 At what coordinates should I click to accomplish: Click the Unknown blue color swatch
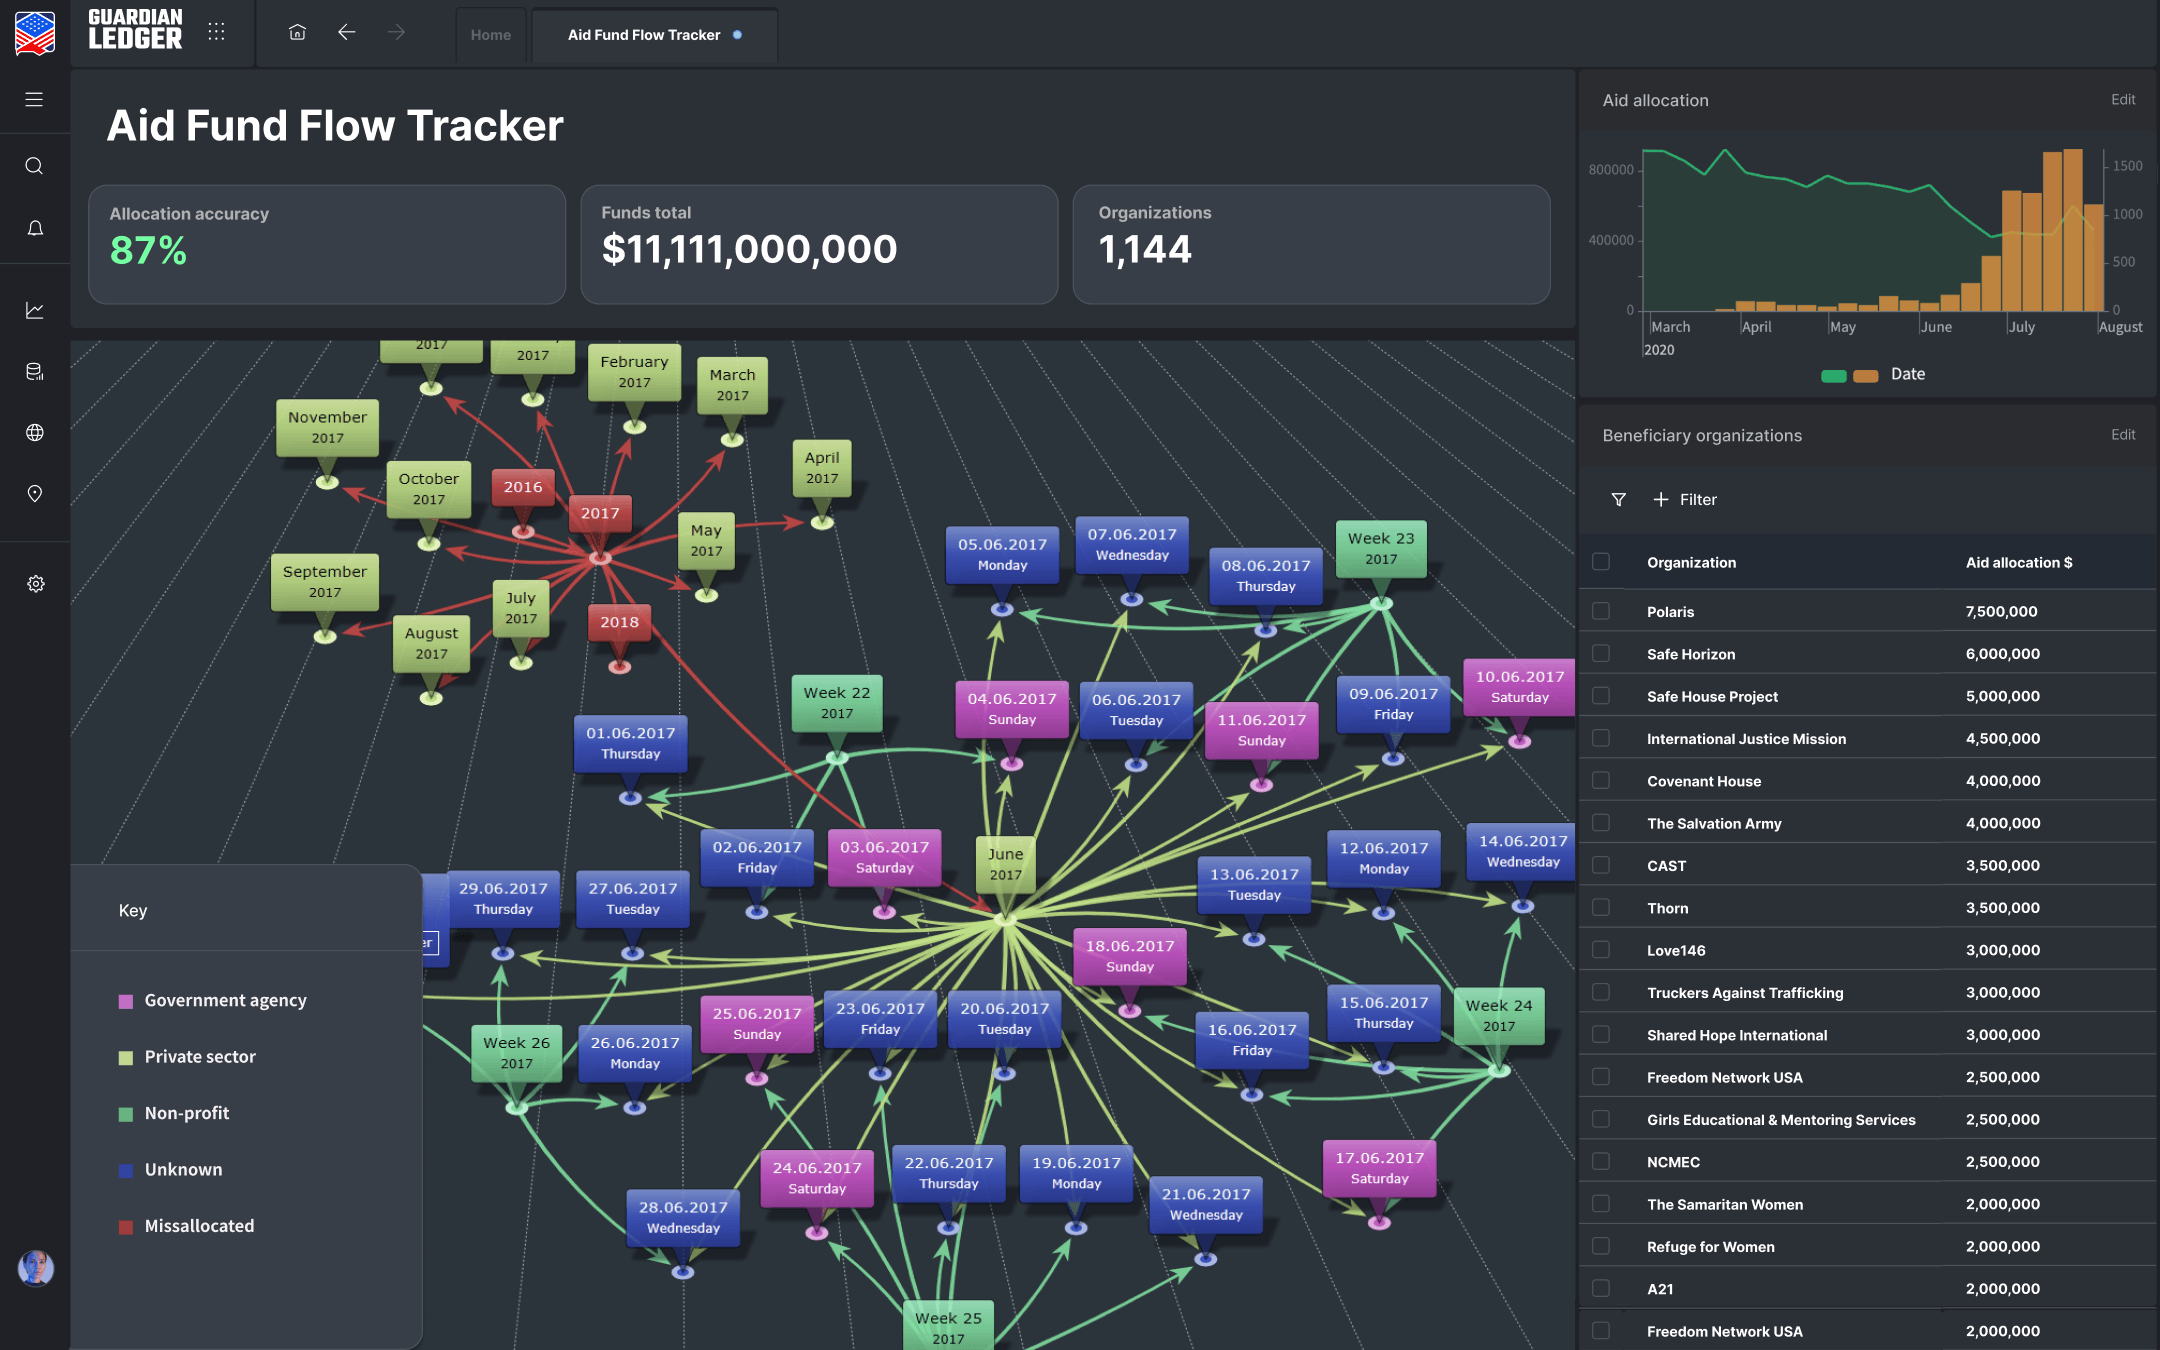(126, 1171)
